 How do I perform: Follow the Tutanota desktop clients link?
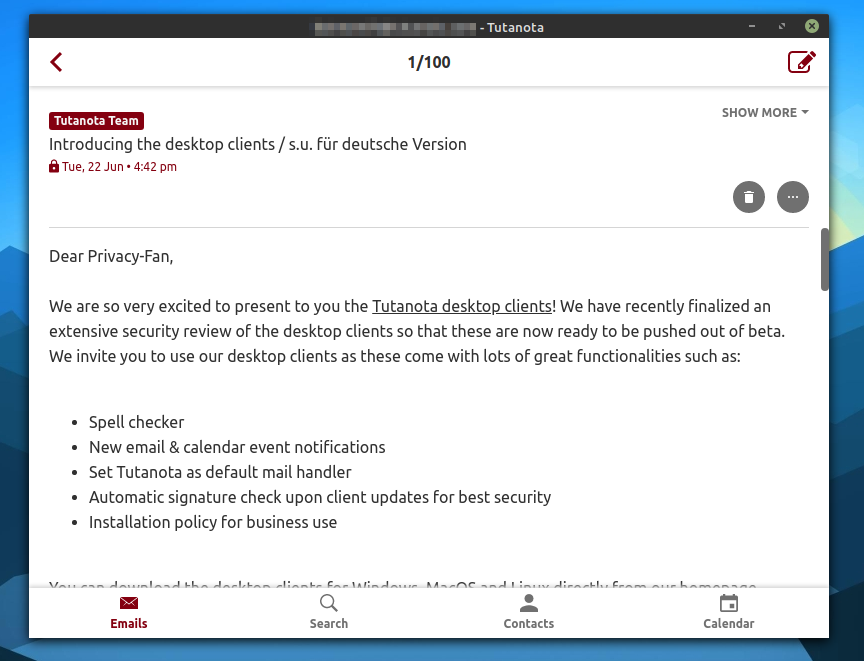coord(462,306)
